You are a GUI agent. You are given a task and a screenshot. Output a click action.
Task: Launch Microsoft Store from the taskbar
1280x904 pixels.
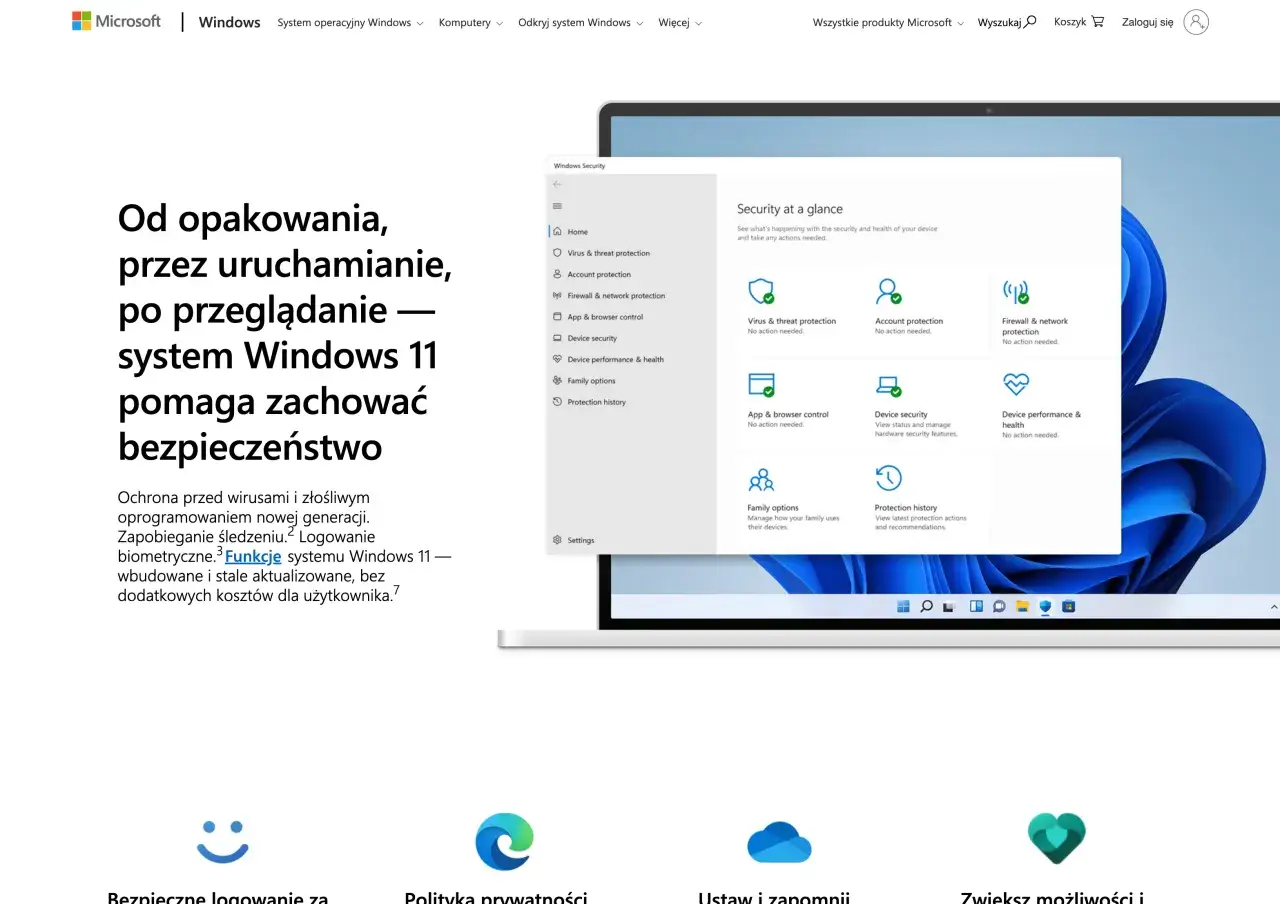click(x=1068, y=606)
